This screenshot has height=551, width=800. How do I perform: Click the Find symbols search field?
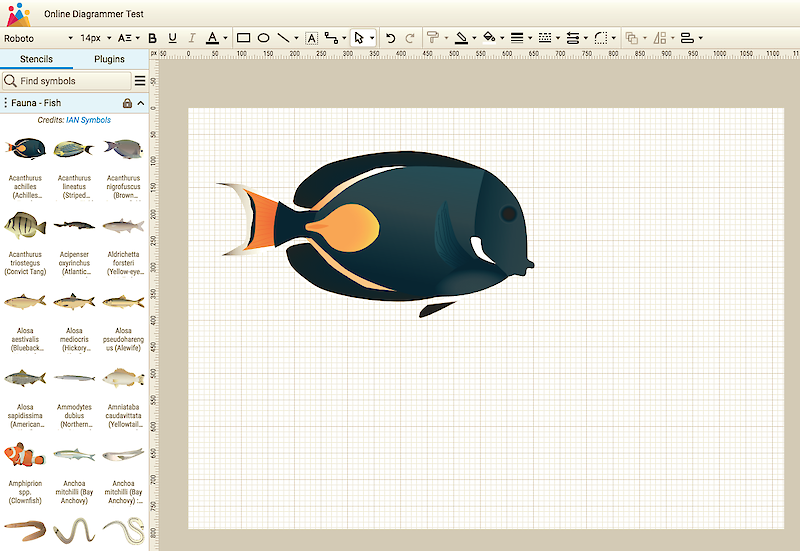coord(72,81)
